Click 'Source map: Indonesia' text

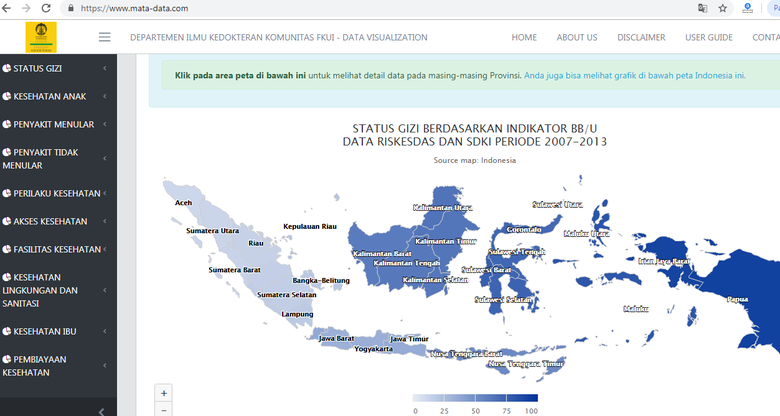pos(475,160)
